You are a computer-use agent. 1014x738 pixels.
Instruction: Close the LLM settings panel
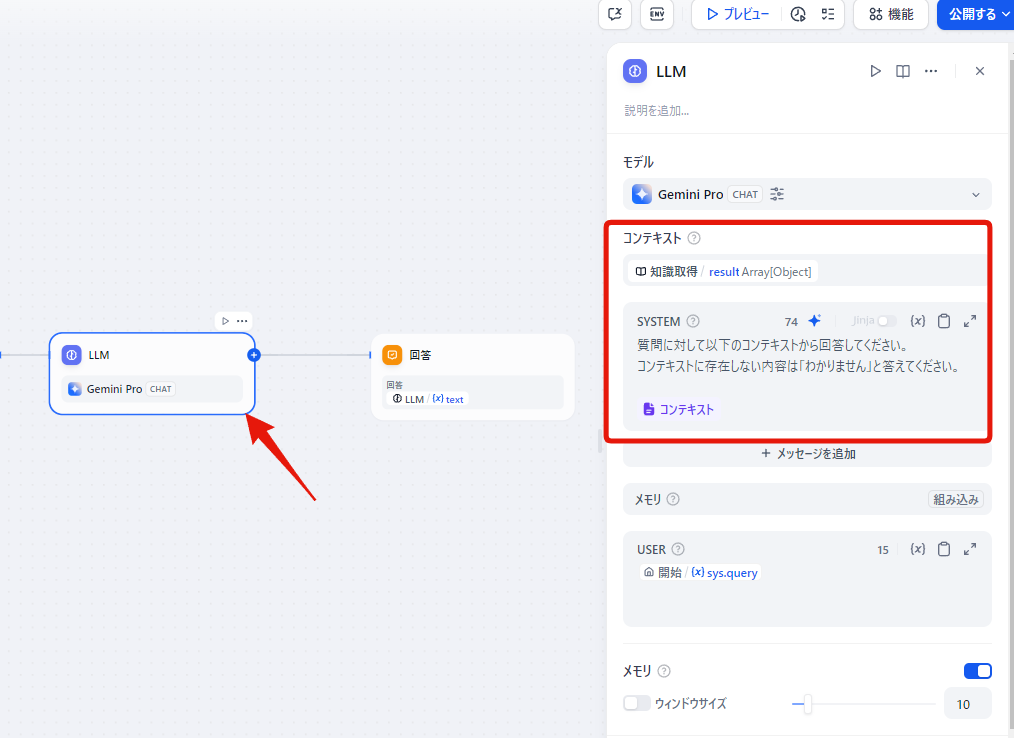point(980,71)
